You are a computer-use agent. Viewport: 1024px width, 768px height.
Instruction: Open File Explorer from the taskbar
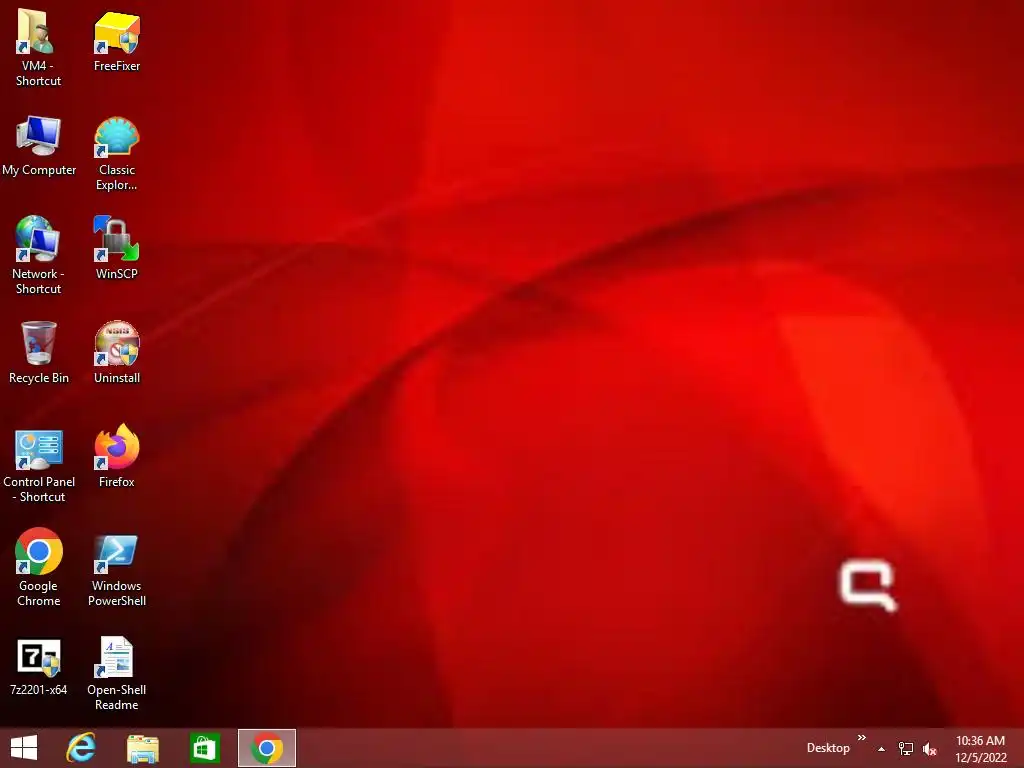pyautogui.click(x=142, y=748)
